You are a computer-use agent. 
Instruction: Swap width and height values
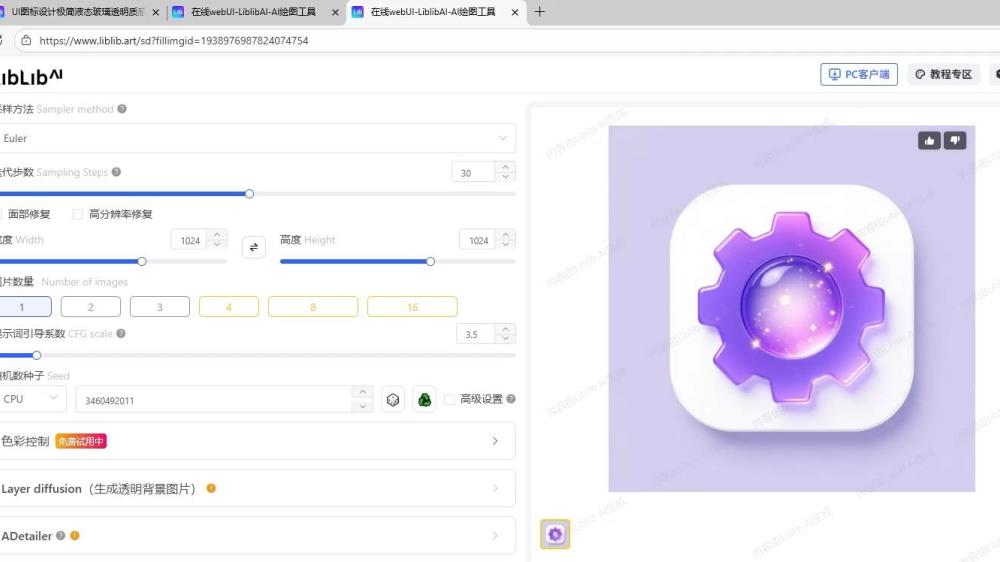point(254,247)
